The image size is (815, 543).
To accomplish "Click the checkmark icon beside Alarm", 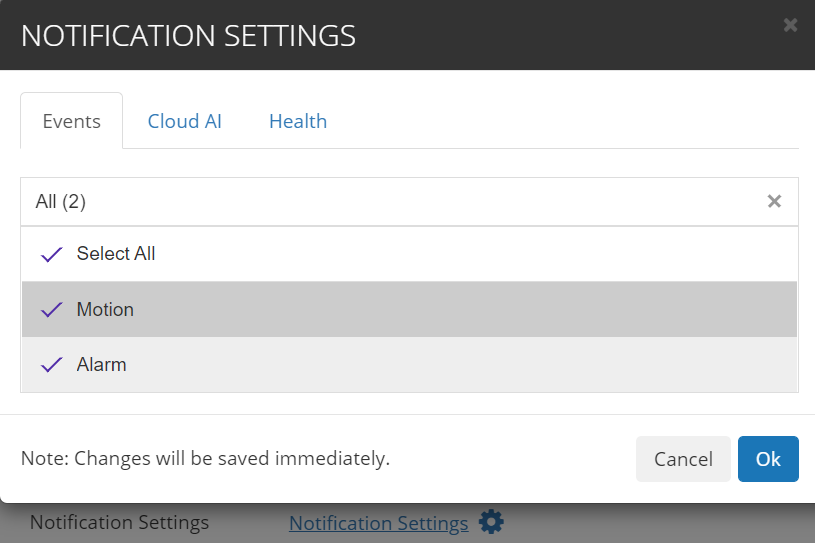I will click(52, 365).
